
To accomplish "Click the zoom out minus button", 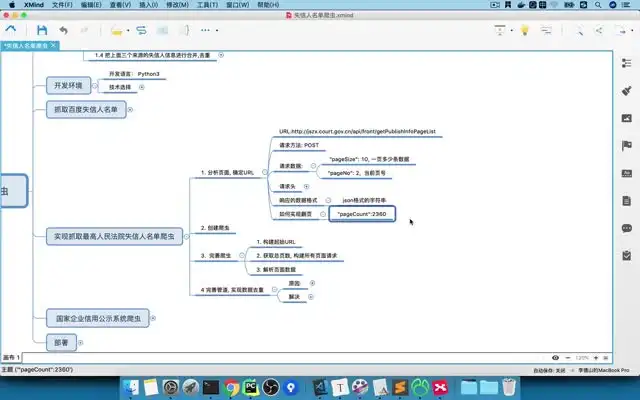I will pyautogui.click(x=569, y=357).
